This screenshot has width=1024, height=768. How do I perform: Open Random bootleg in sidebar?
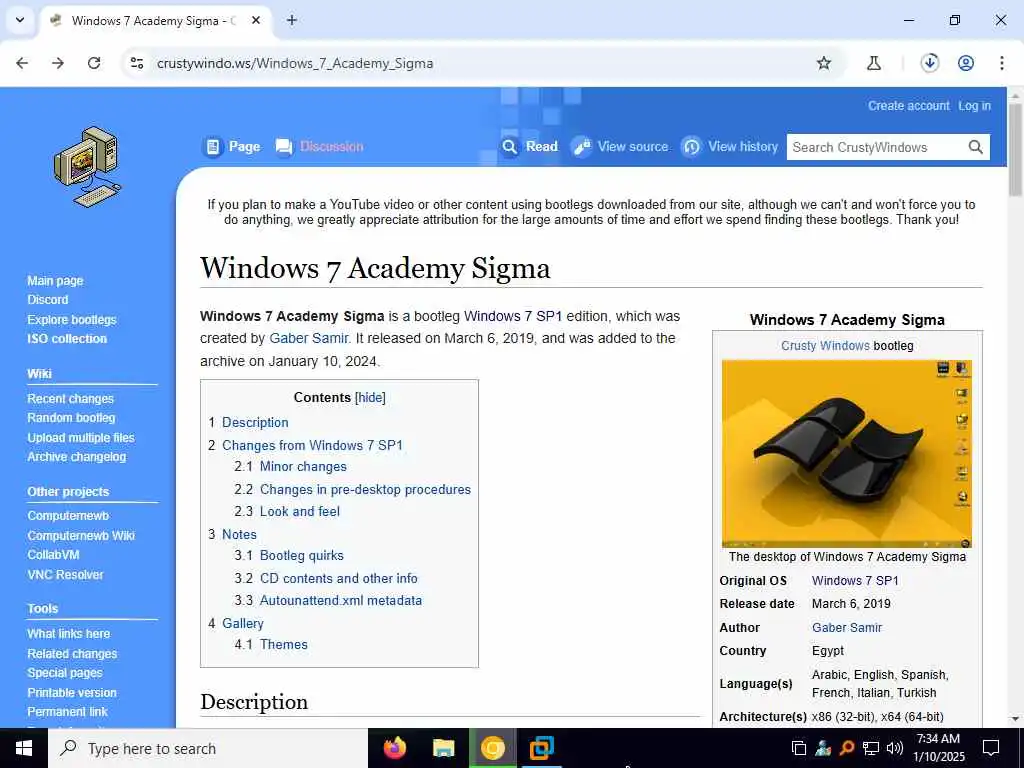(x=71, y=418)
